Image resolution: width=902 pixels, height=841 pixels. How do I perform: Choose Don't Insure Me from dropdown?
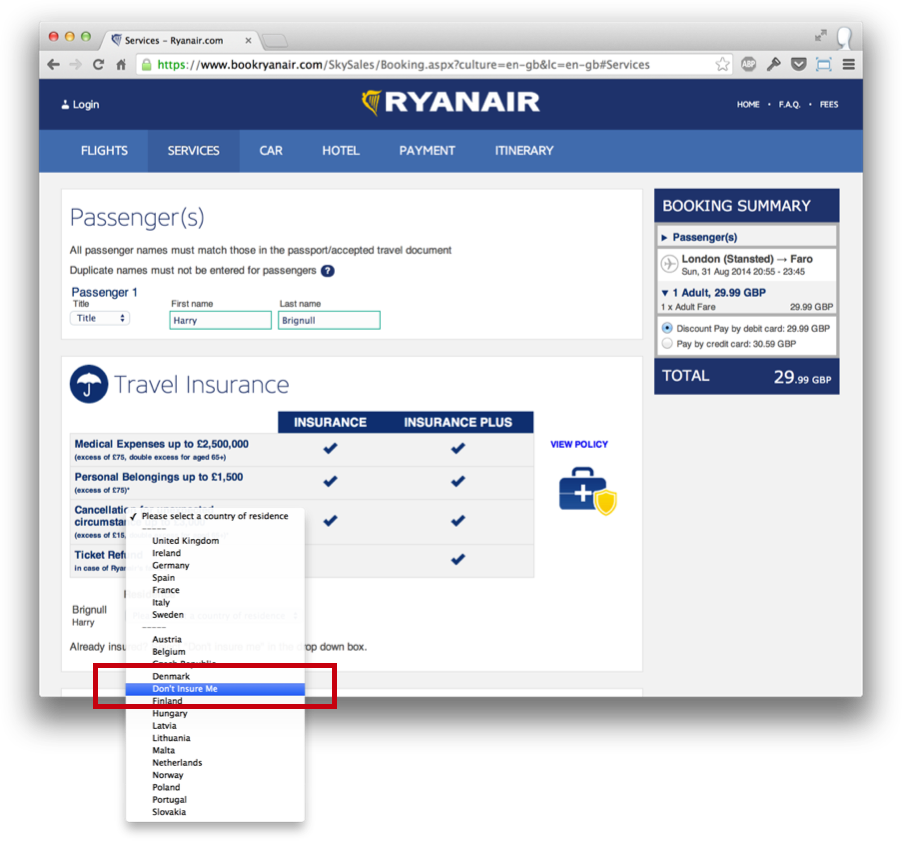(215, 689)
